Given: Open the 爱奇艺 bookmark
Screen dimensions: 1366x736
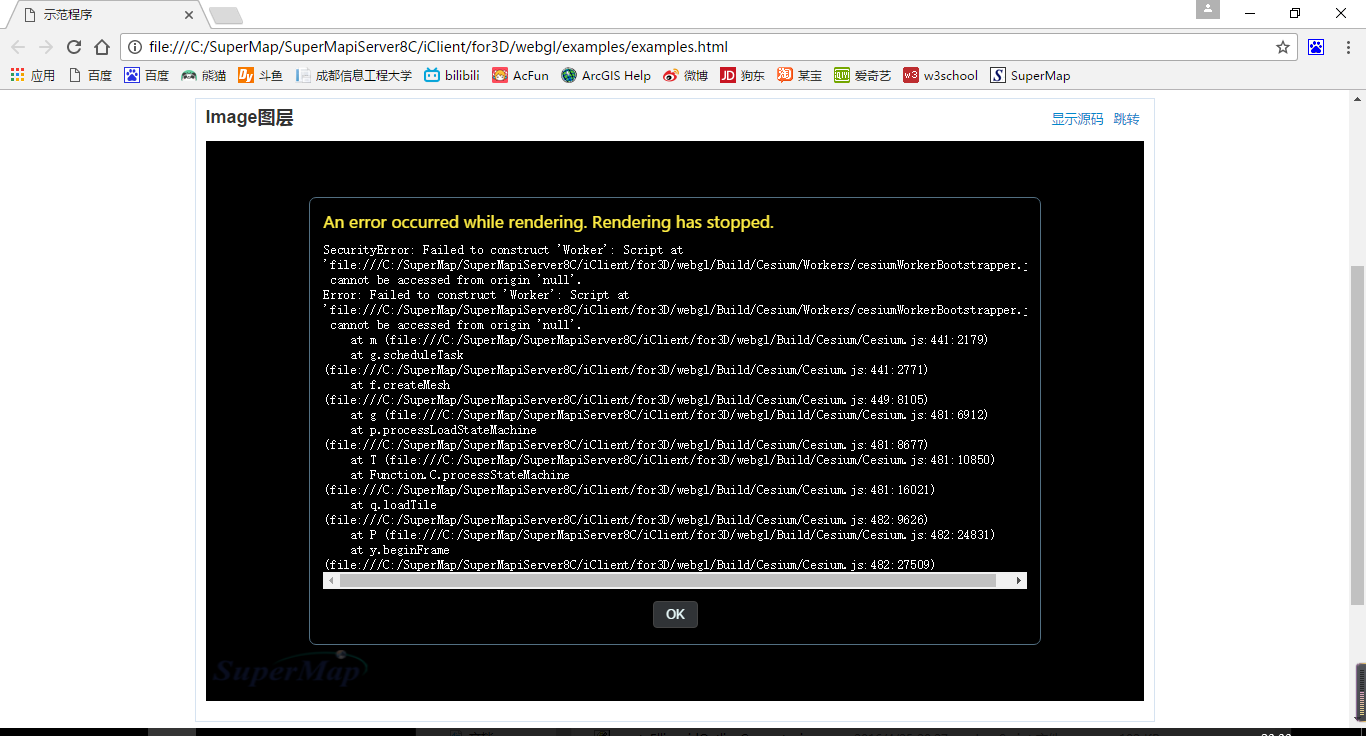Looking at the screenshot, I should [x=862, y=75].
